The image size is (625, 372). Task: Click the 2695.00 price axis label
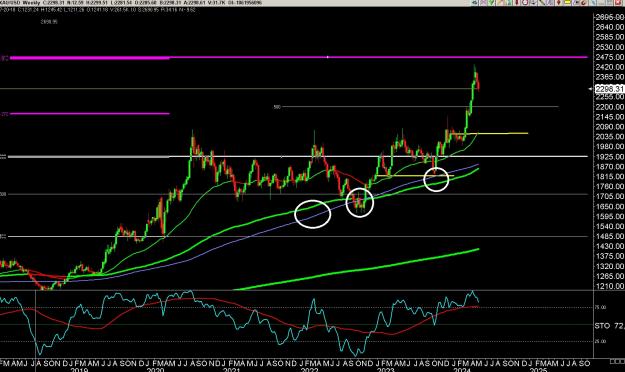click(x=609, y=17)
